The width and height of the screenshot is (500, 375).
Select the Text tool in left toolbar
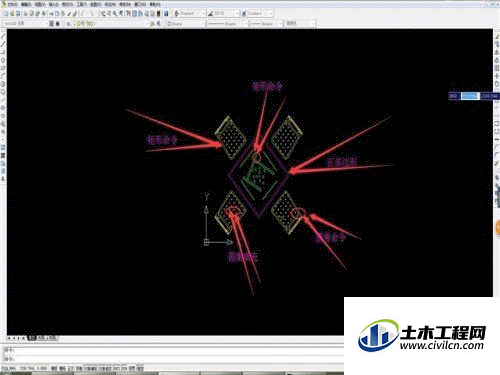3,179
